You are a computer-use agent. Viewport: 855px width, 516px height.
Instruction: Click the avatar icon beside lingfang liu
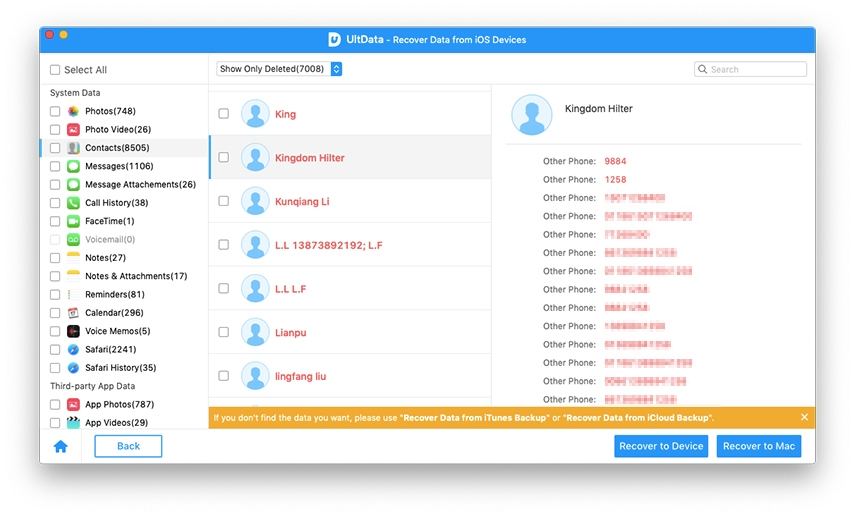point(255,375)
